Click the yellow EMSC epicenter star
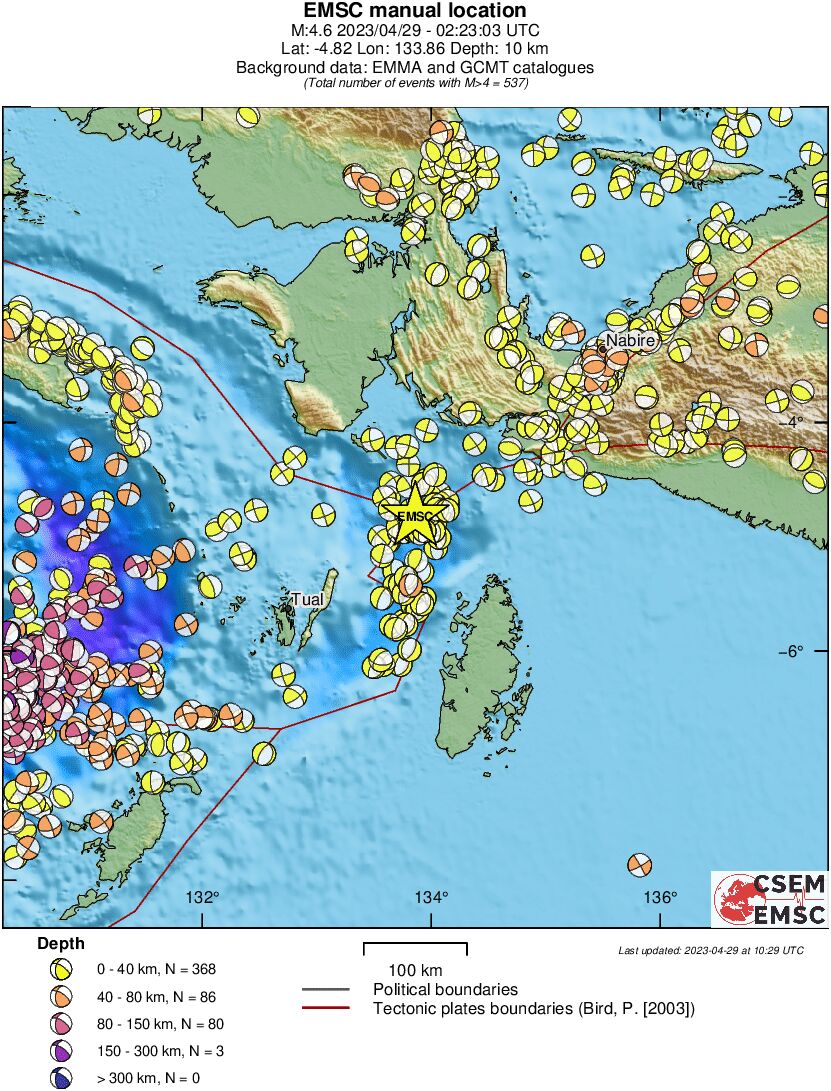Viewport: 831px width, 1091px height. pos(415,513)
